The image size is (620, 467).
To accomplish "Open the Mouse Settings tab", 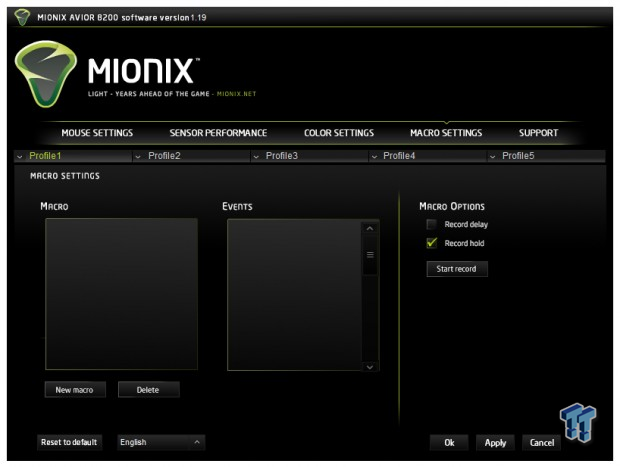I will point(97,133).
